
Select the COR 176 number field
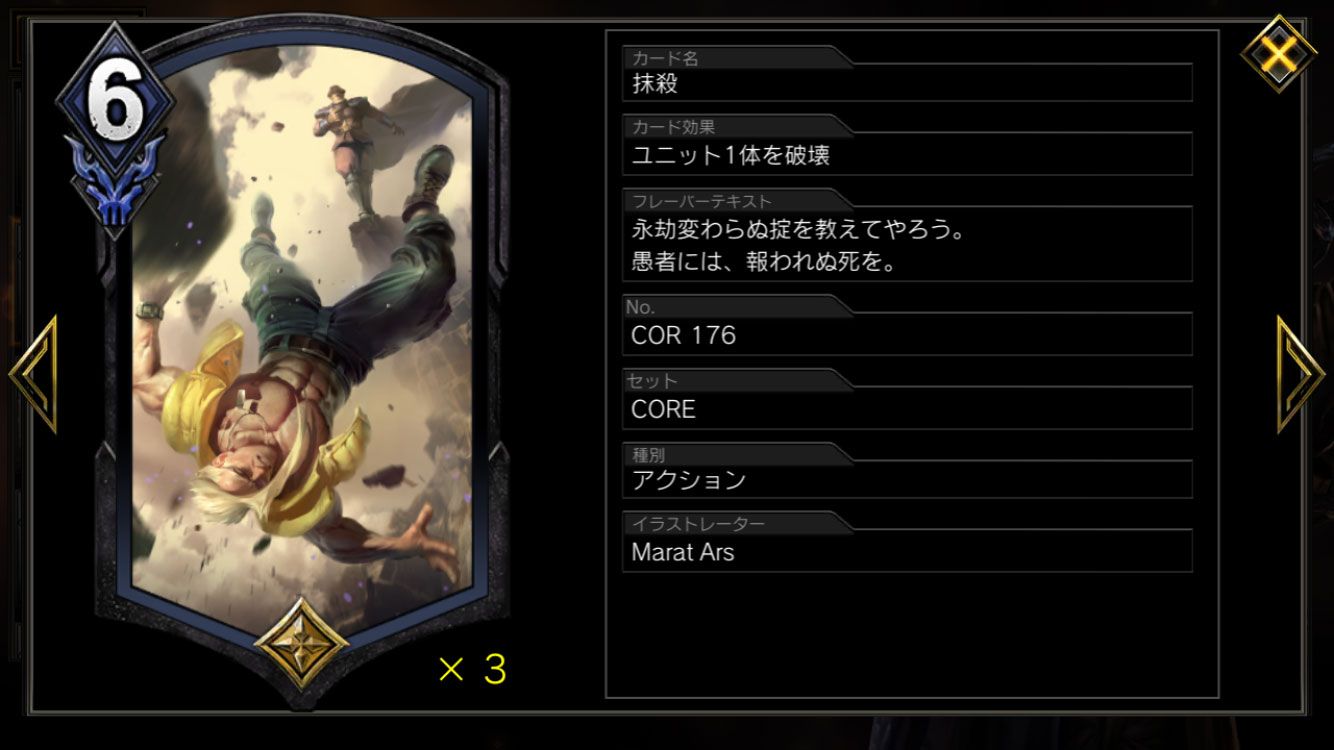pyautogui.click(x=907, y=335)
